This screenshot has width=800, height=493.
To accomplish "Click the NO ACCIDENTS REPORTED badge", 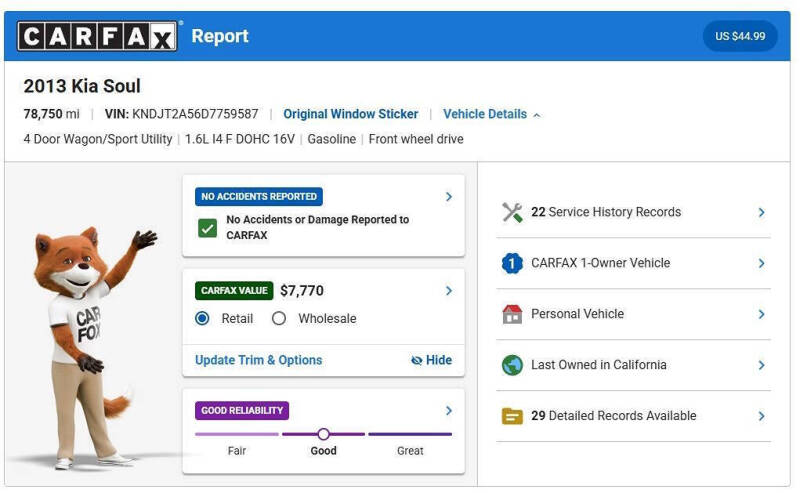I will (259, 196).
